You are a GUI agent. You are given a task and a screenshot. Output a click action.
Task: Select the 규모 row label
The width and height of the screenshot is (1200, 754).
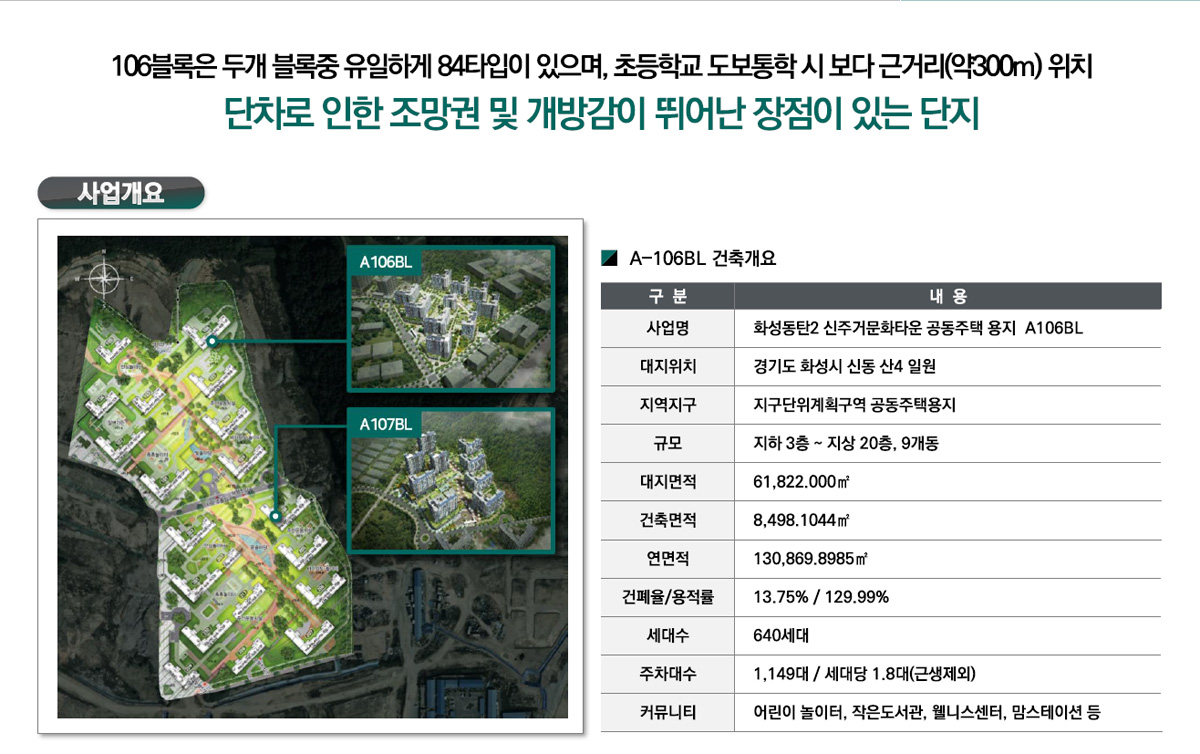(668, 443)
